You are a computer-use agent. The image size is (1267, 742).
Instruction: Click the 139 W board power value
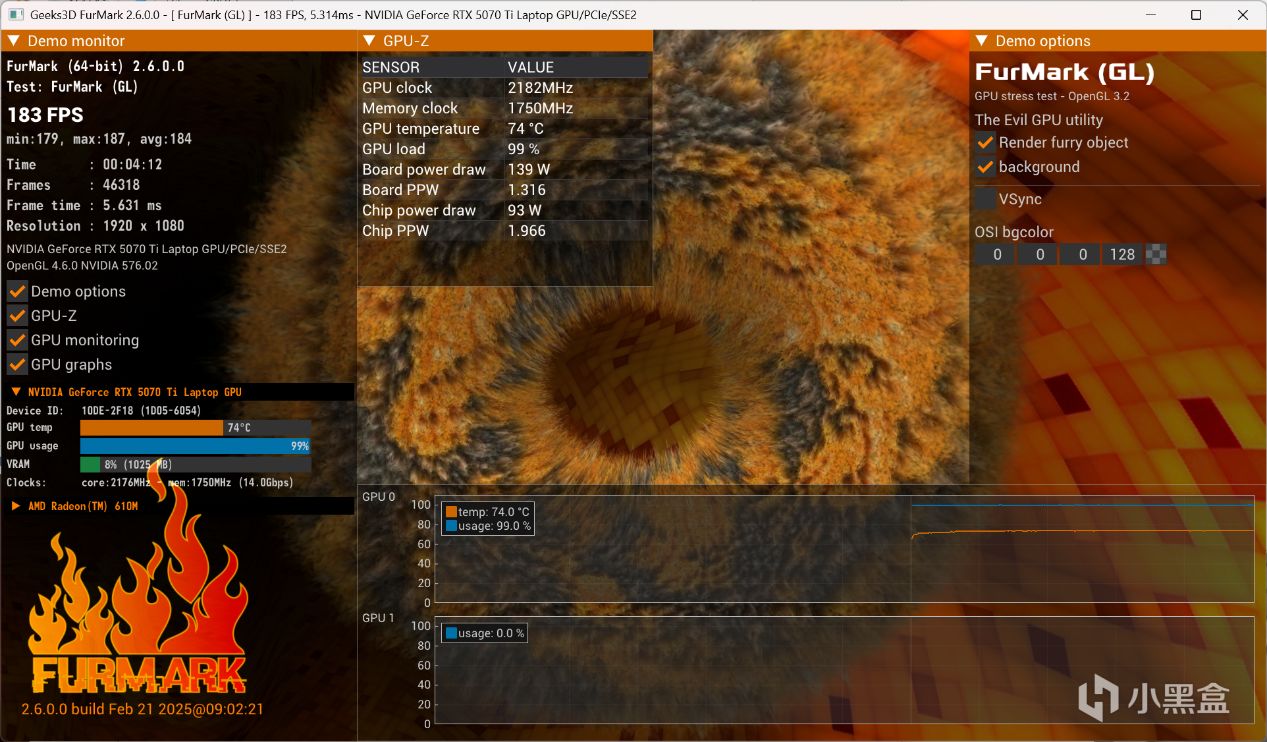(x=529, y=170)
